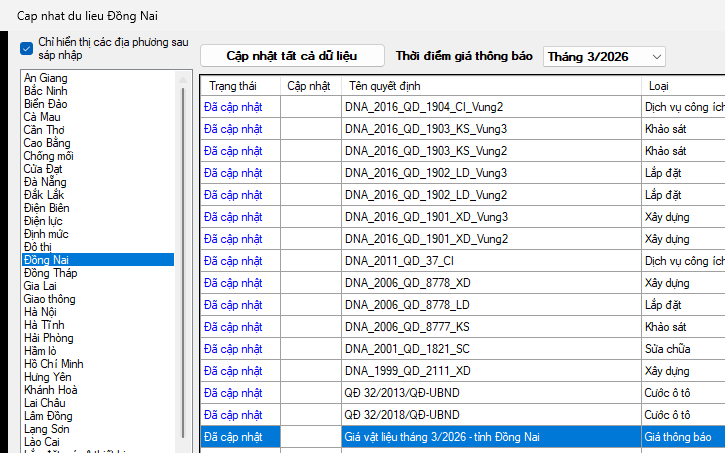The width and height of the screenshot is (725, 453).
Task: Uncheck the post-merger localities checkbox
Action: tap(26, 48)
